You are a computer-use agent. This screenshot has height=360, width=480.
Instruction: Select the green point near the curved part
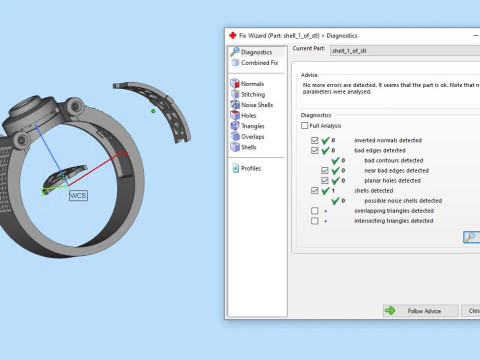tap(153, 111)
